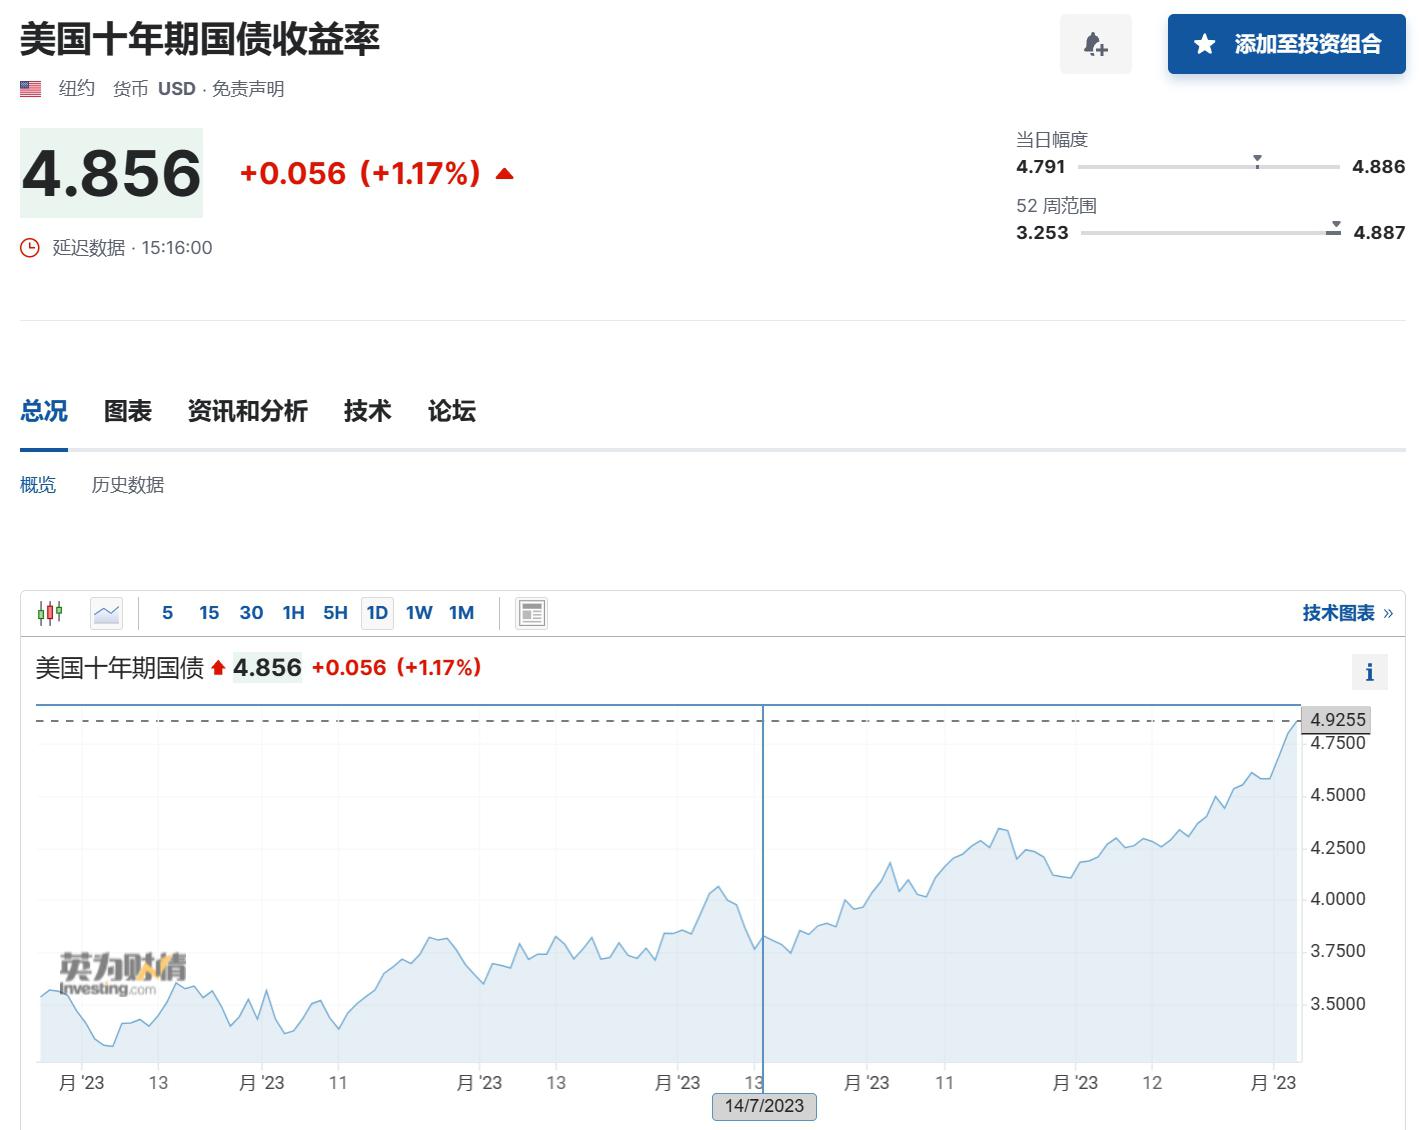
Task: Click the alert bell icon
Action: [x=1095, y=44]
